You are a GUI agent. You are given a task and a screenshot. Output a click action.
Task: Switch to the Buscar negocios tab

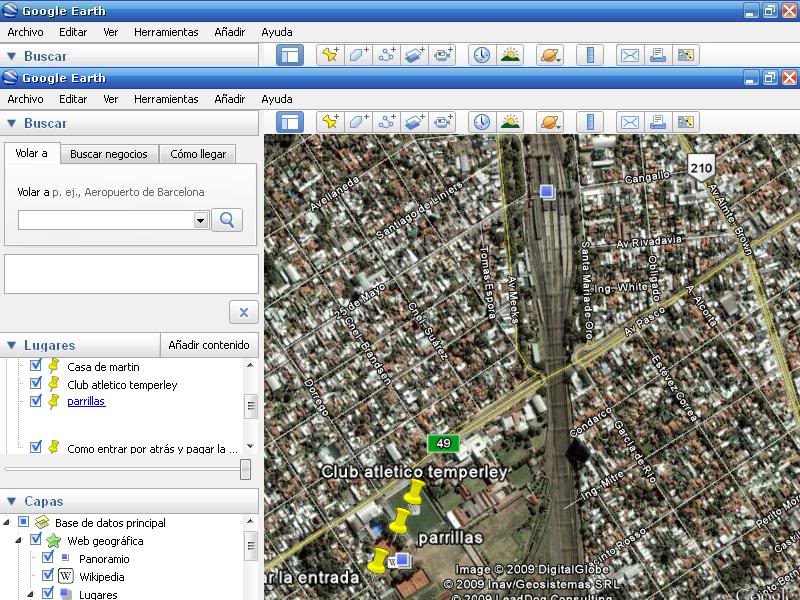click(x=109, y=154)
